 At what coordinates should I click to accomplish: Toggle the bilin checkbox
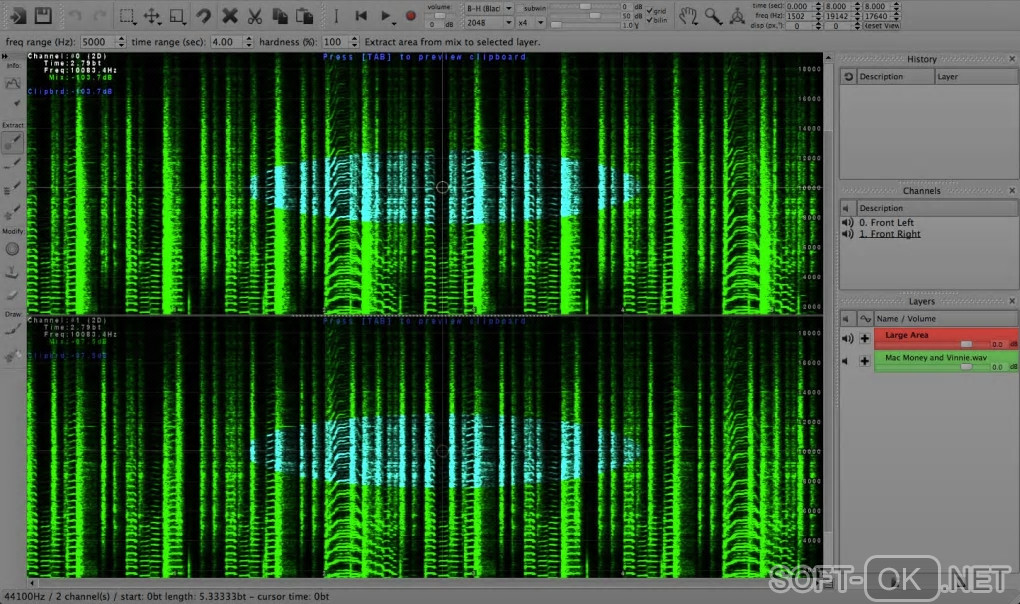point(651,19)
